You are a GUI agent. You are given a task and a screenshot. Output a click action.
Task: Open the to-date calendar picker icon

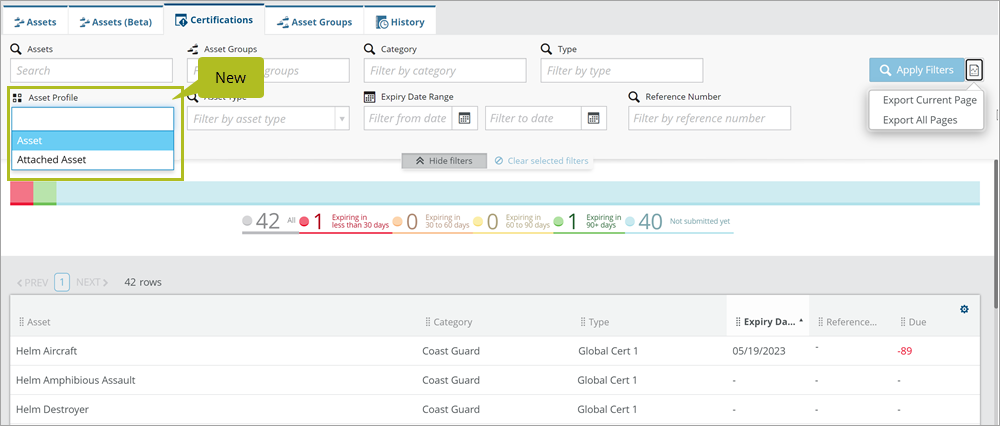[x=594, y=118]
